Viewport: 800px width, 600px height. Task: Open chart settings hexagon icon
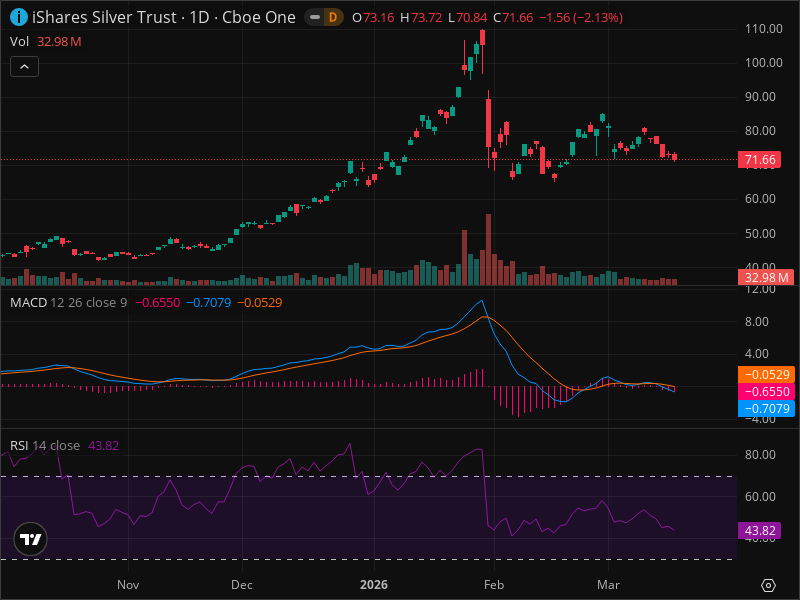[x=768, y=585]
